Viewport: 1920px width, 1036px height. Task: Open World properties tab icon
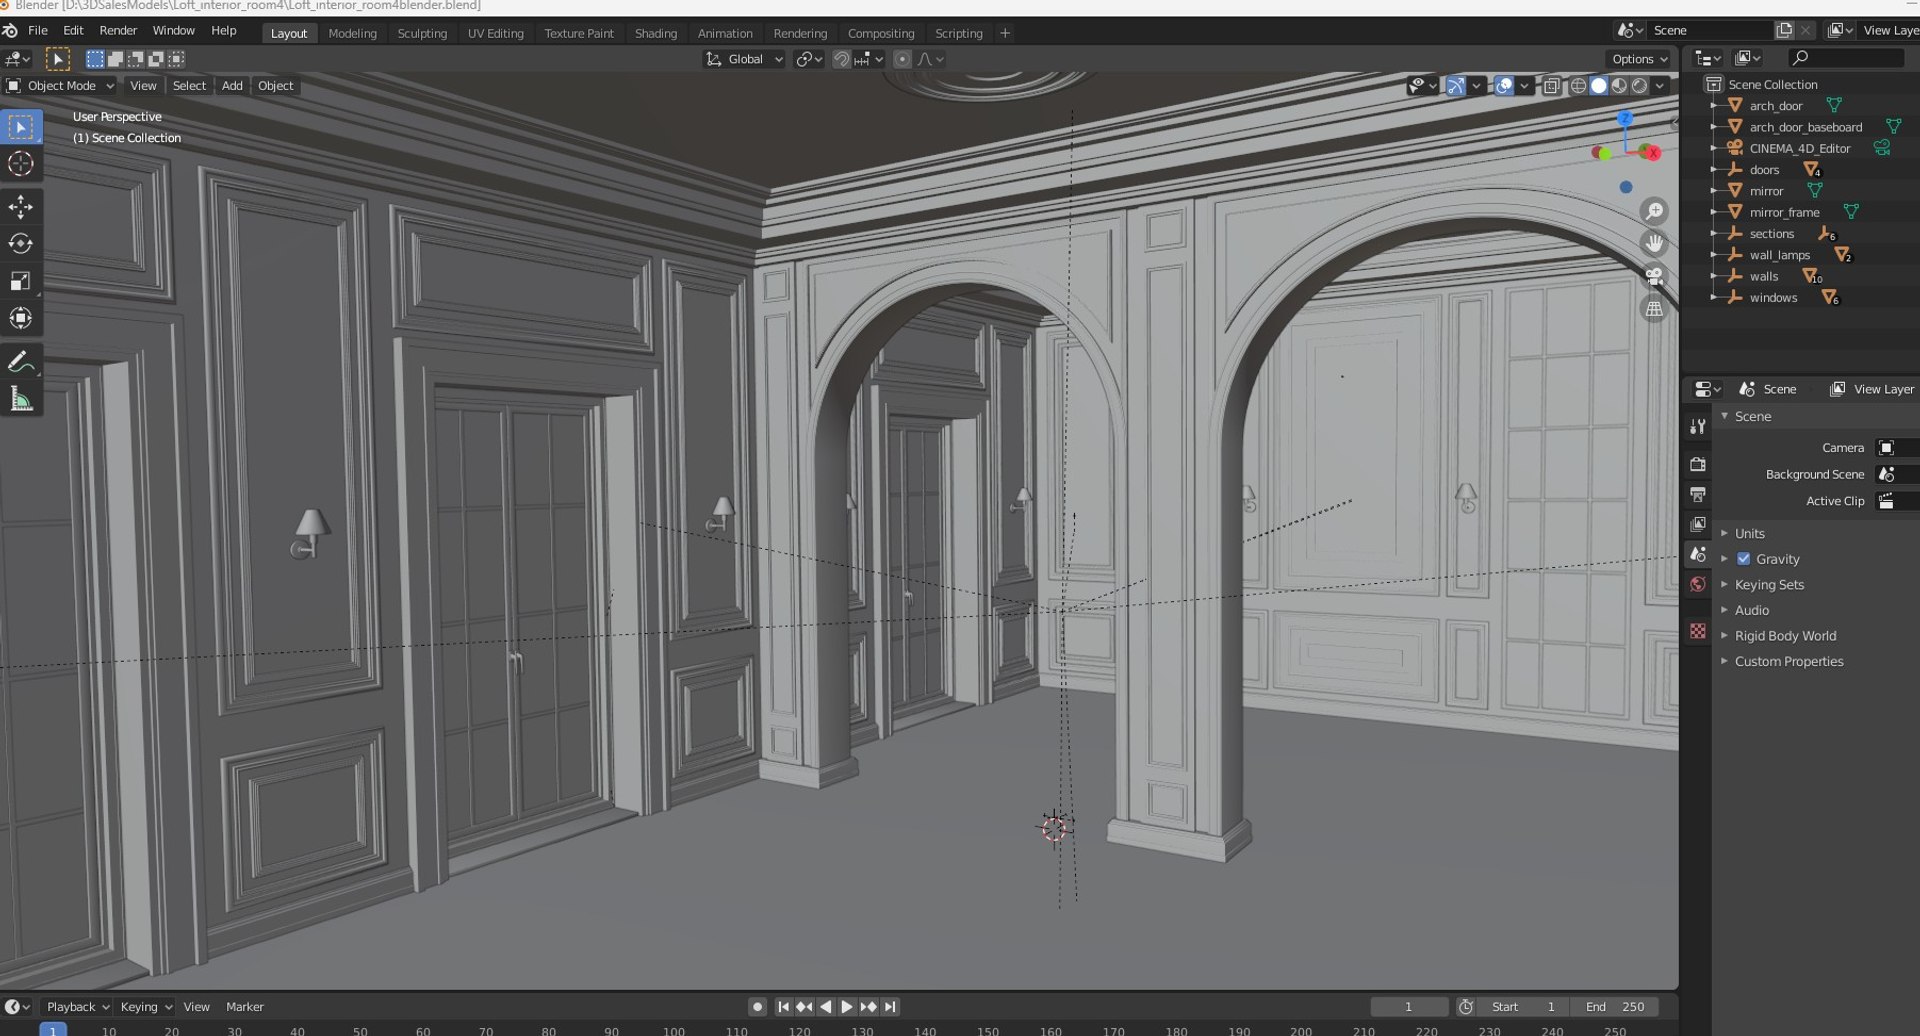click(1698, 584)
